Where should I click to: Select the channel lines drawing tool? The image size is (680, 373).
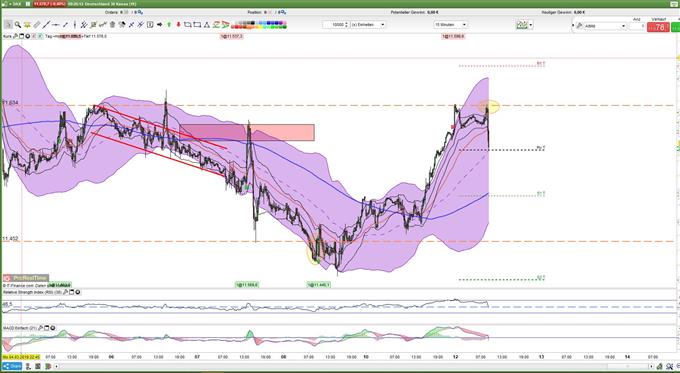(84, 25)
